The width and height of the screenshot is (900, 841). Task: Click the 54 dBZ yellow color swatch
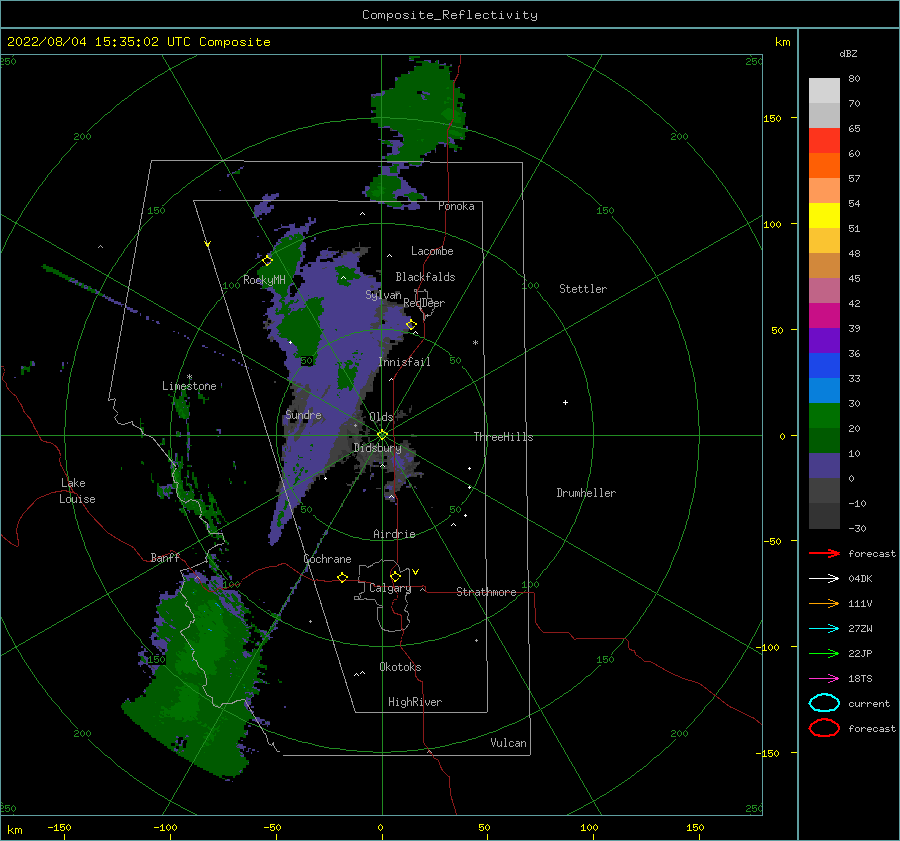(824, 215)
